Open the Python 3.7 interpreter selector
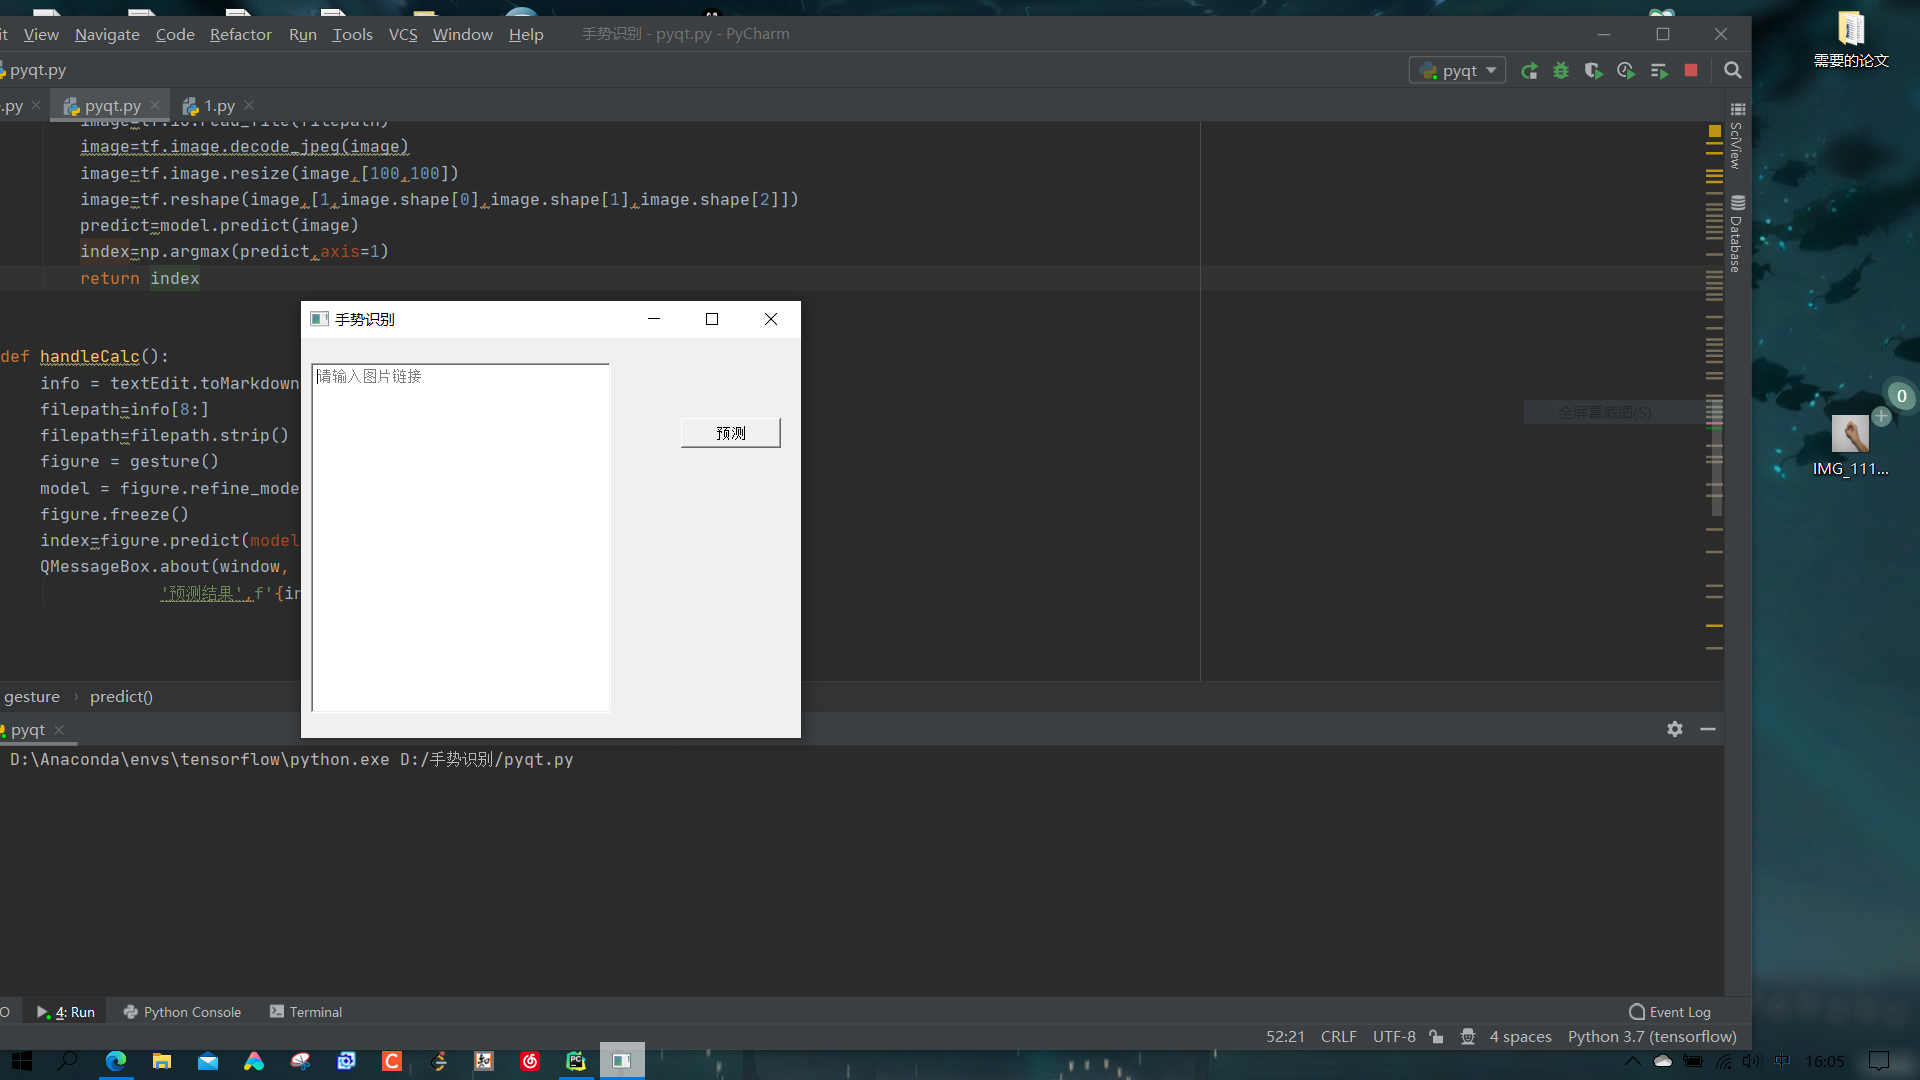This screenshot has height=1080, width=1920. coord(1651,1037)
